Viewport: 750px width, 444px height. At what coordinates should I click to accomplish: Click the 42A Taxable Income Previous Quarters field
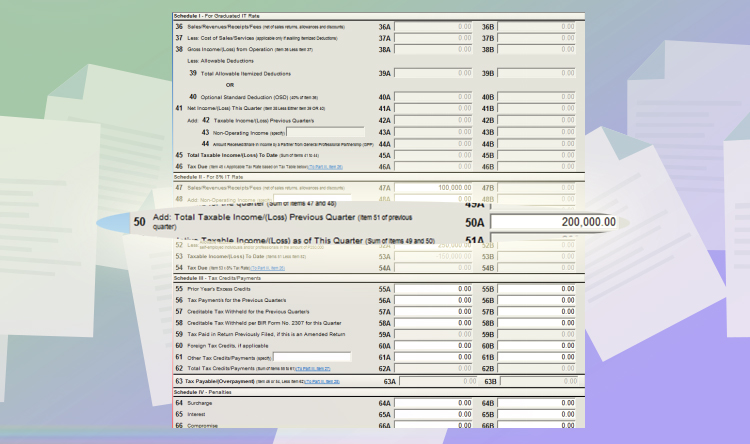pos(433,120)
